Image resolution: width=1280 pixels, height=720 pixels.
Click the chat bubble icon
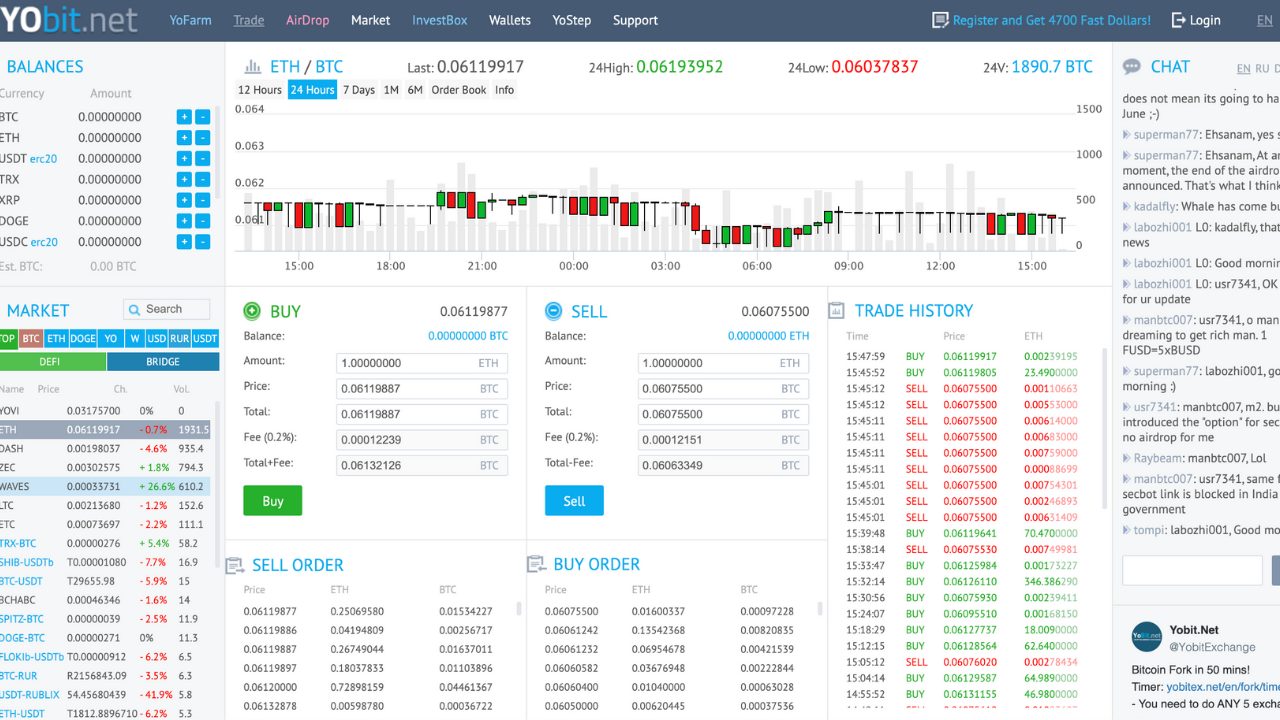click(1132, 67)
